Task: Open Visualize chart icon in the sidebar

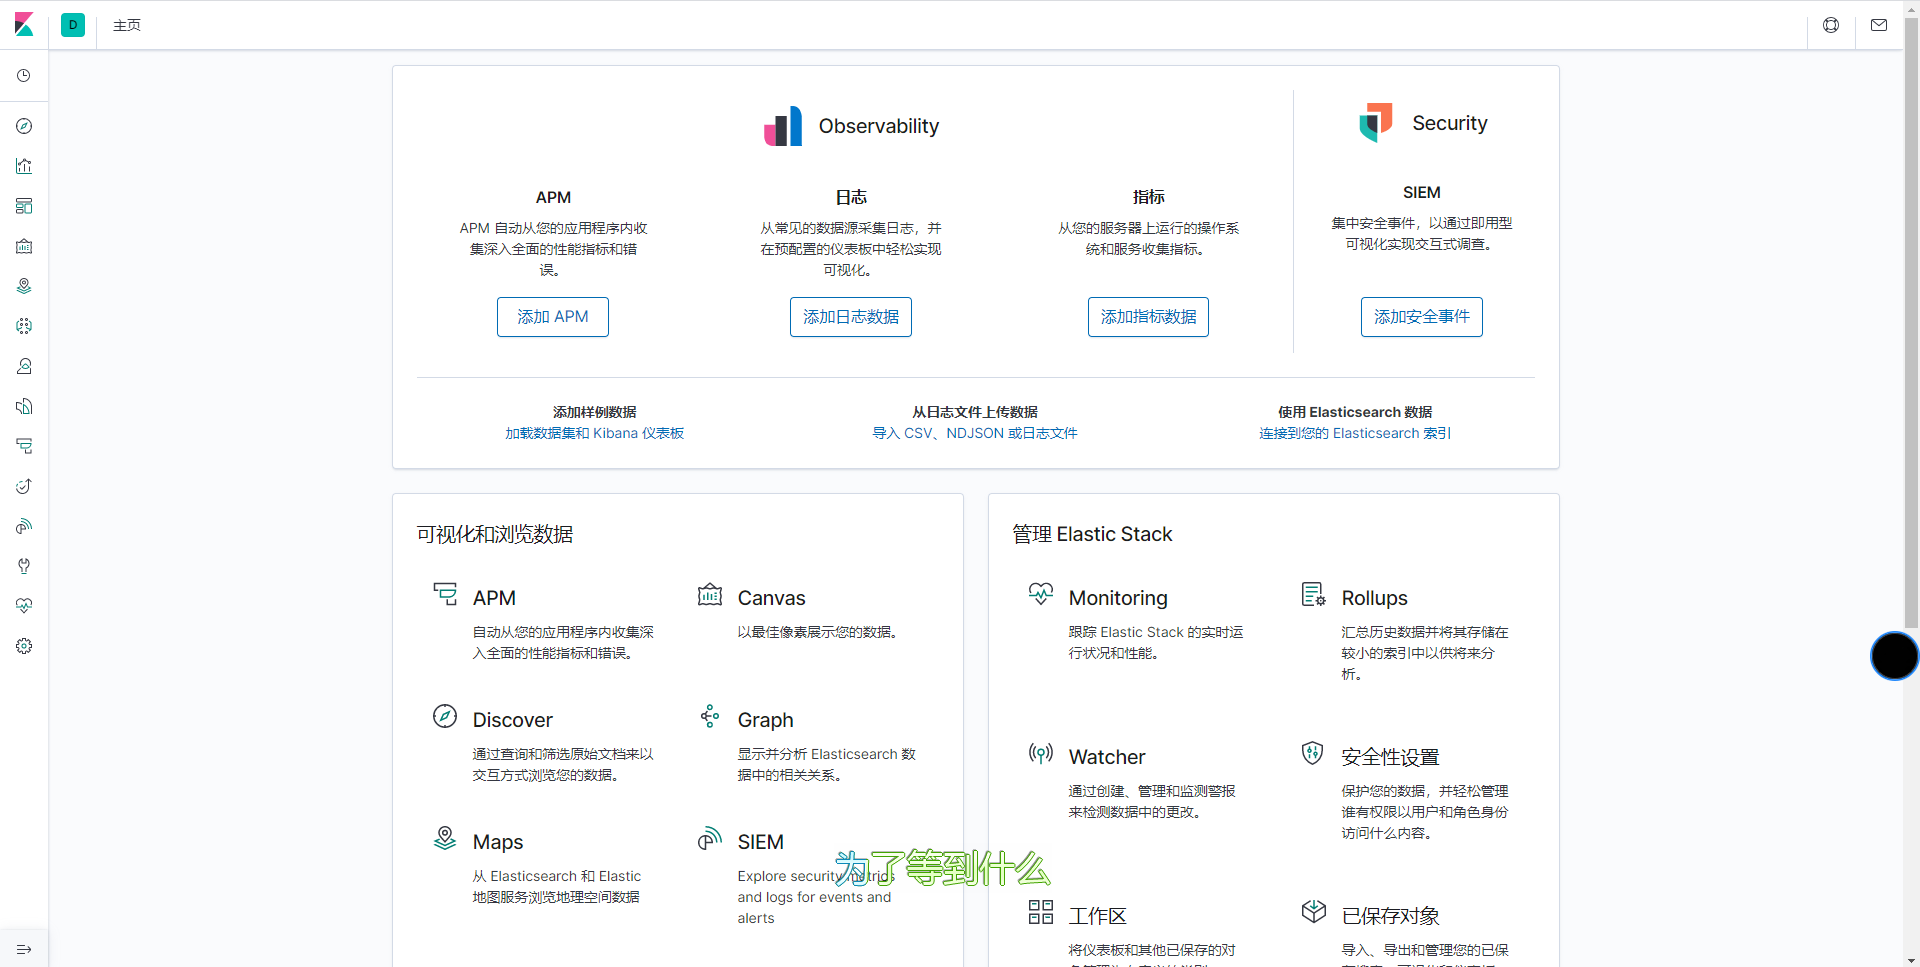Action: click(24, 166)
